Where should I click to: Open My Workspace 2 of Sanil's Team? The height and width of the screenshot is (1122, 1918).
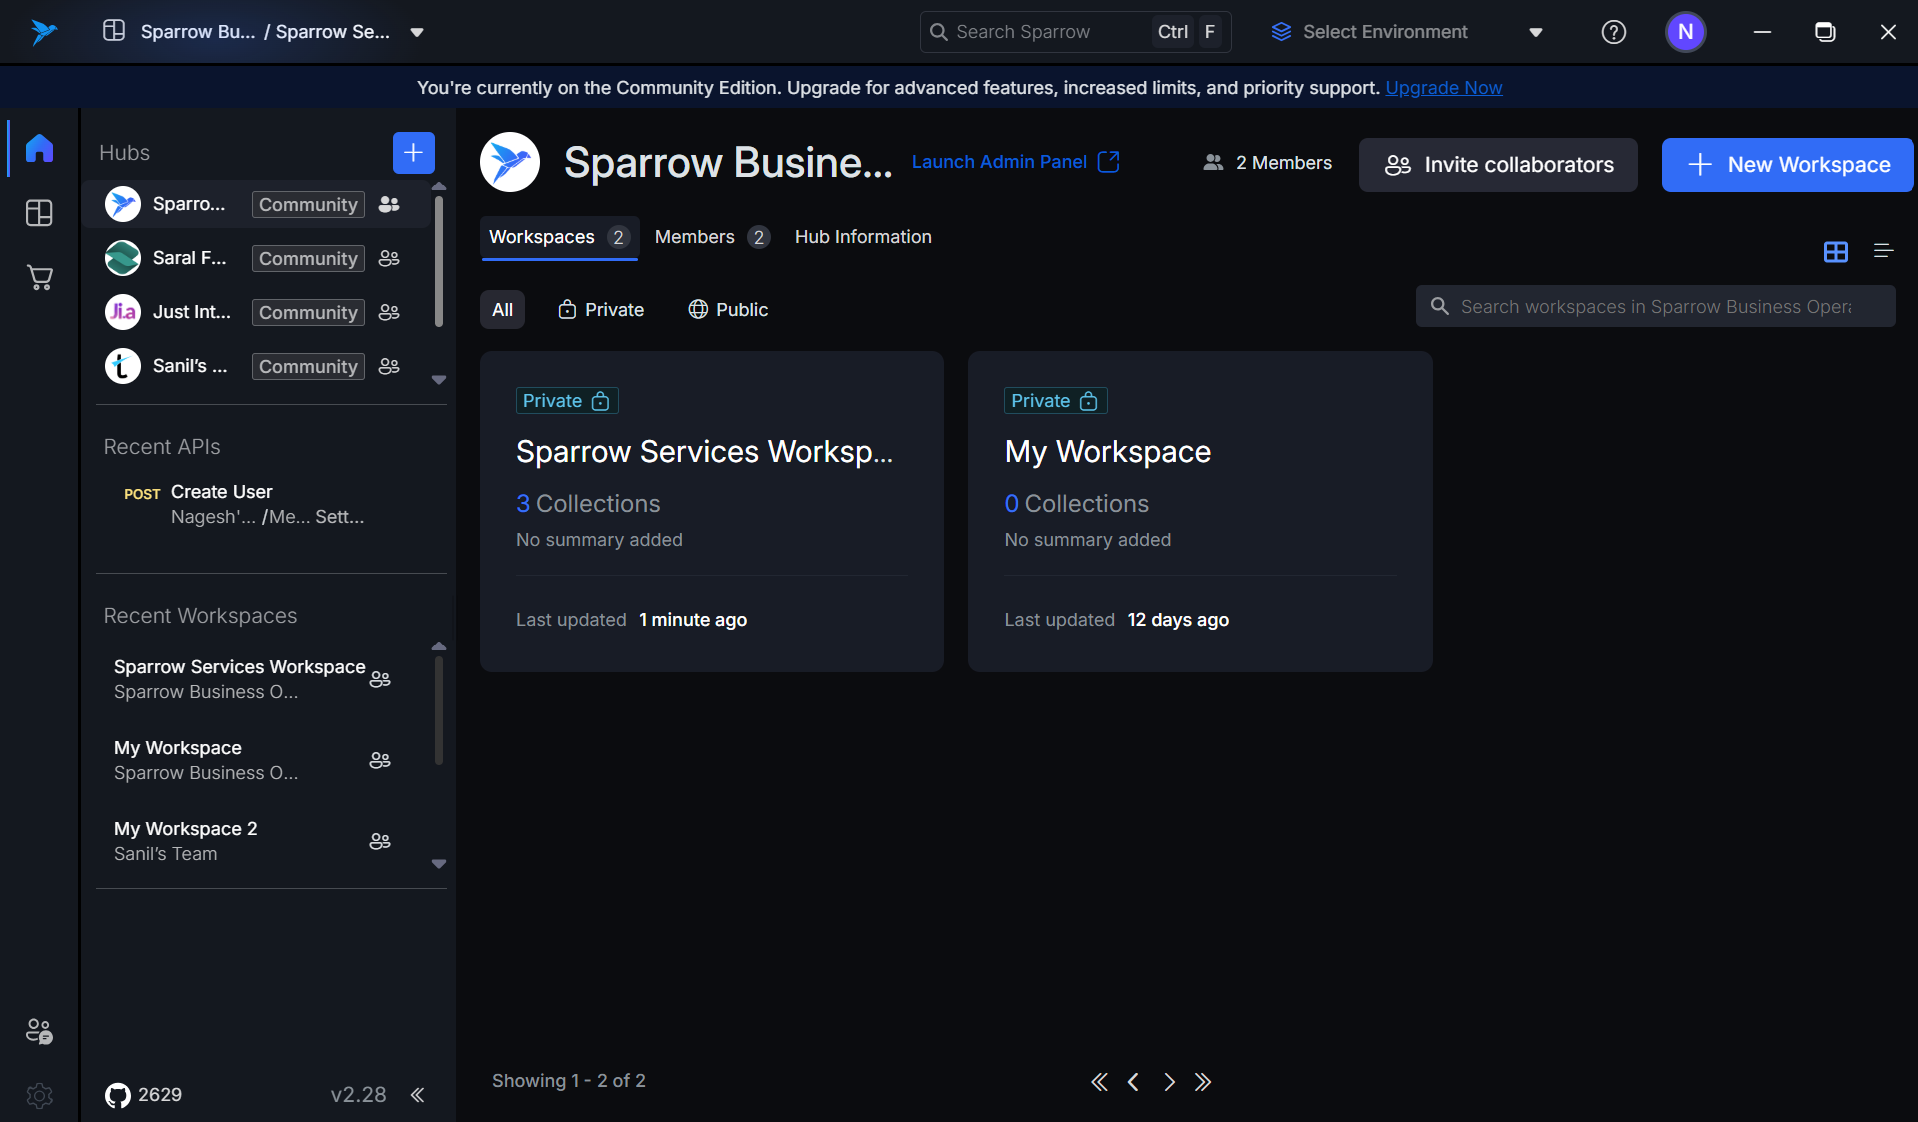255,841
